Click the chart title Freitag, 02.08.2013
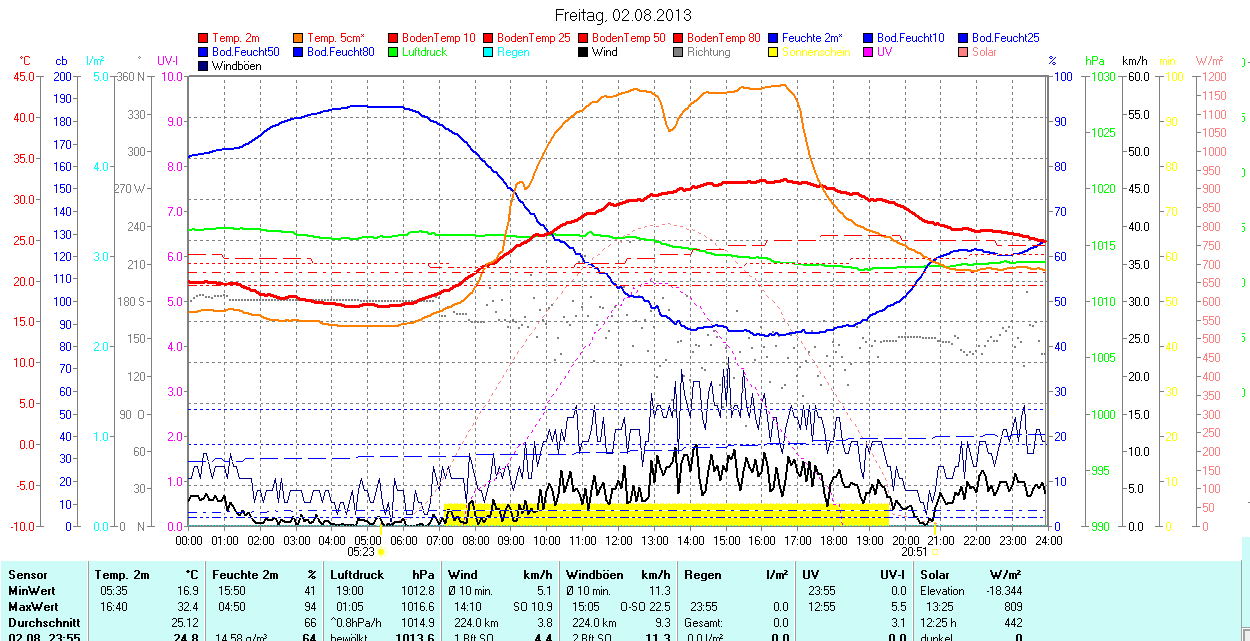 coord(623,16)
